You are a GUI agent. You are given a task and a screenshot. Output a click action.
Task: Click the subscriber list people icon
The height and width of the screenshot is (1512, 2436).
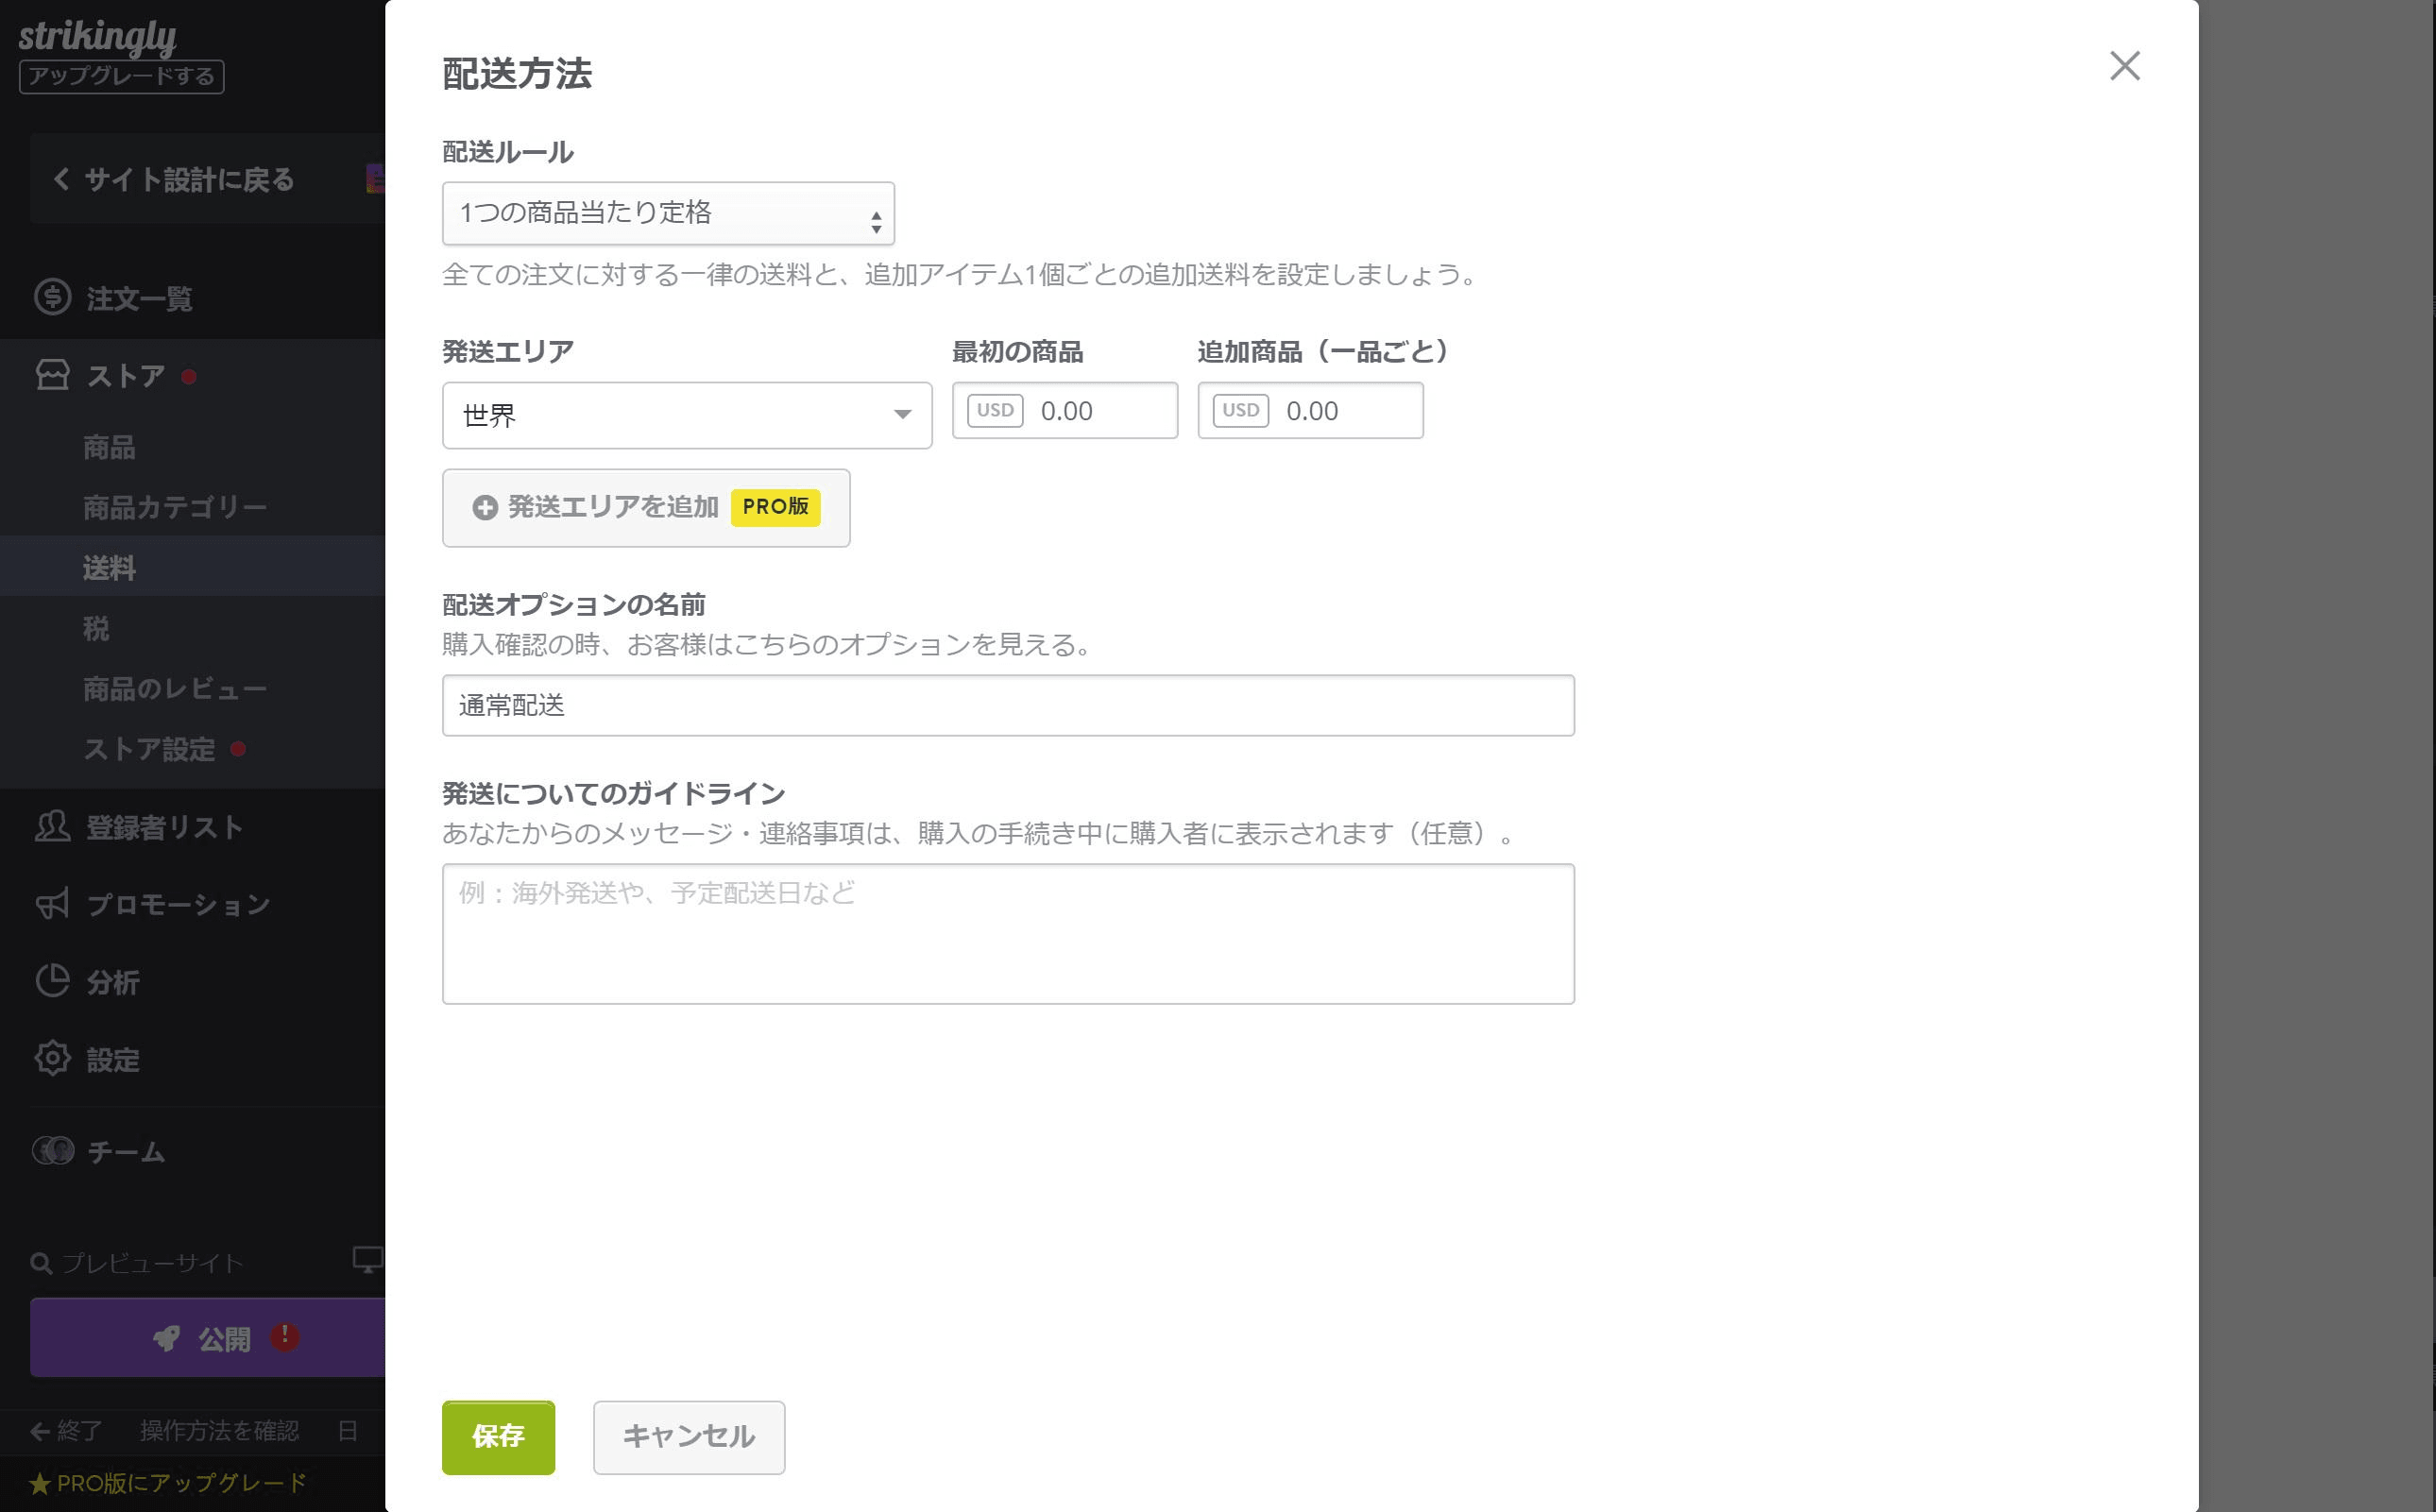[52, 827]
